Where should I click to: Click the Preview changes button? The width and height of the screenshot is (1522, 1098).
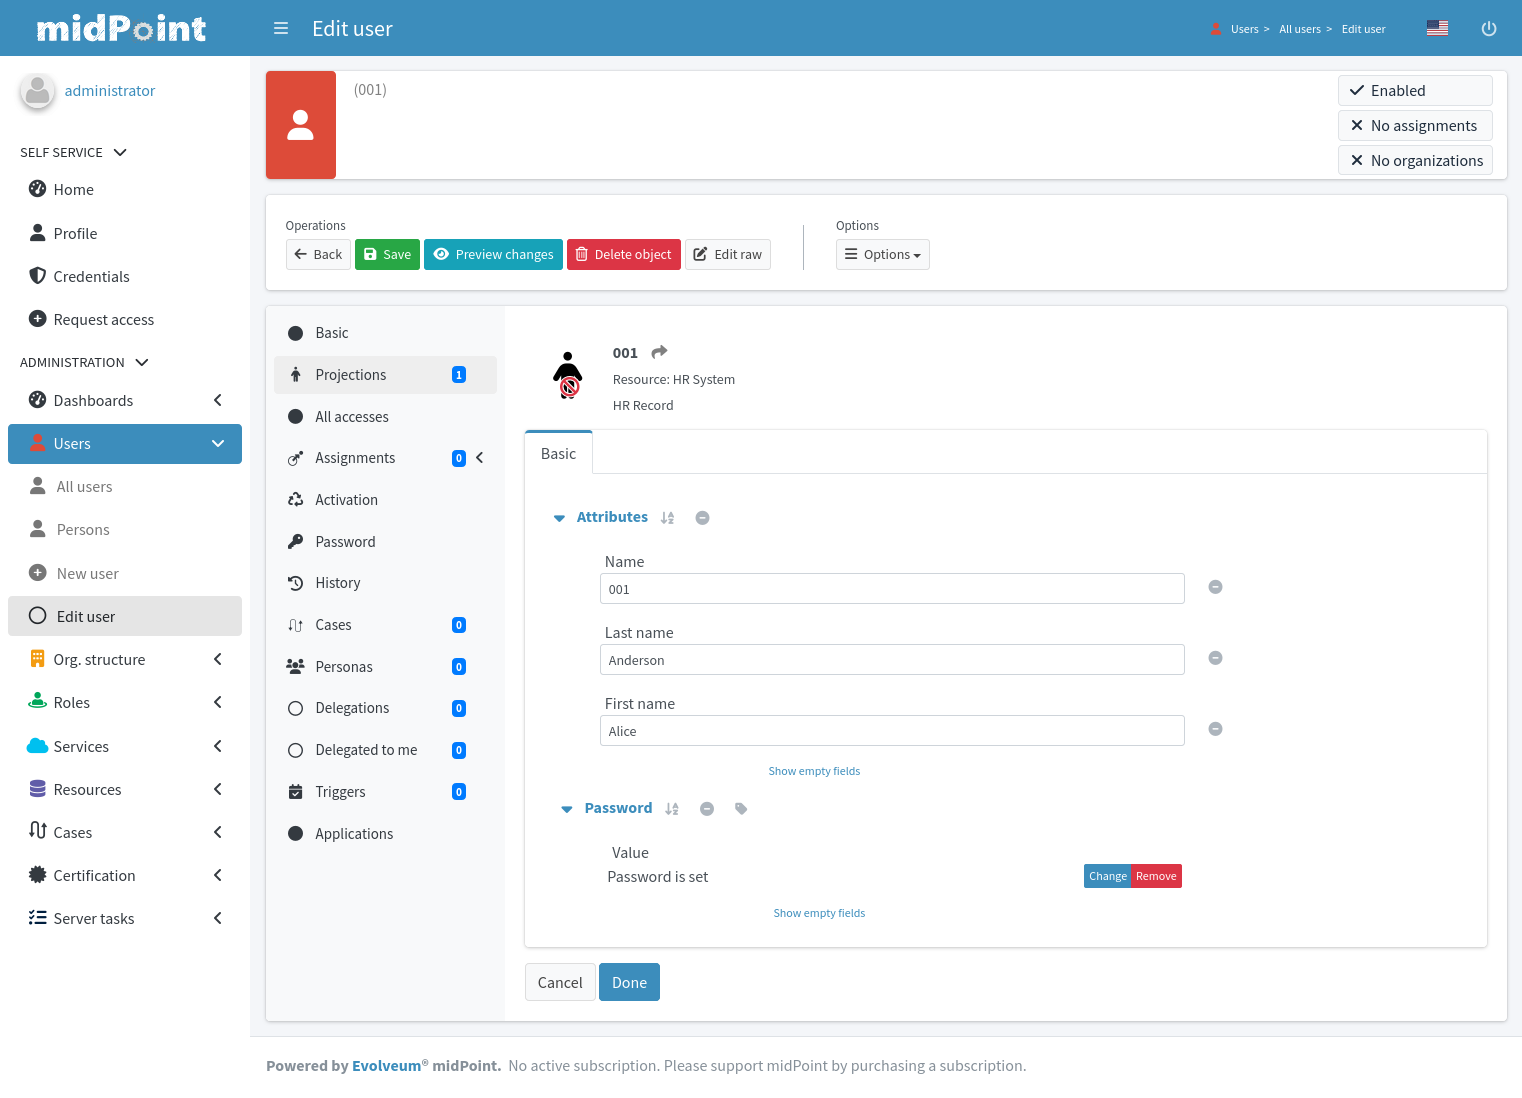point(493,254)
